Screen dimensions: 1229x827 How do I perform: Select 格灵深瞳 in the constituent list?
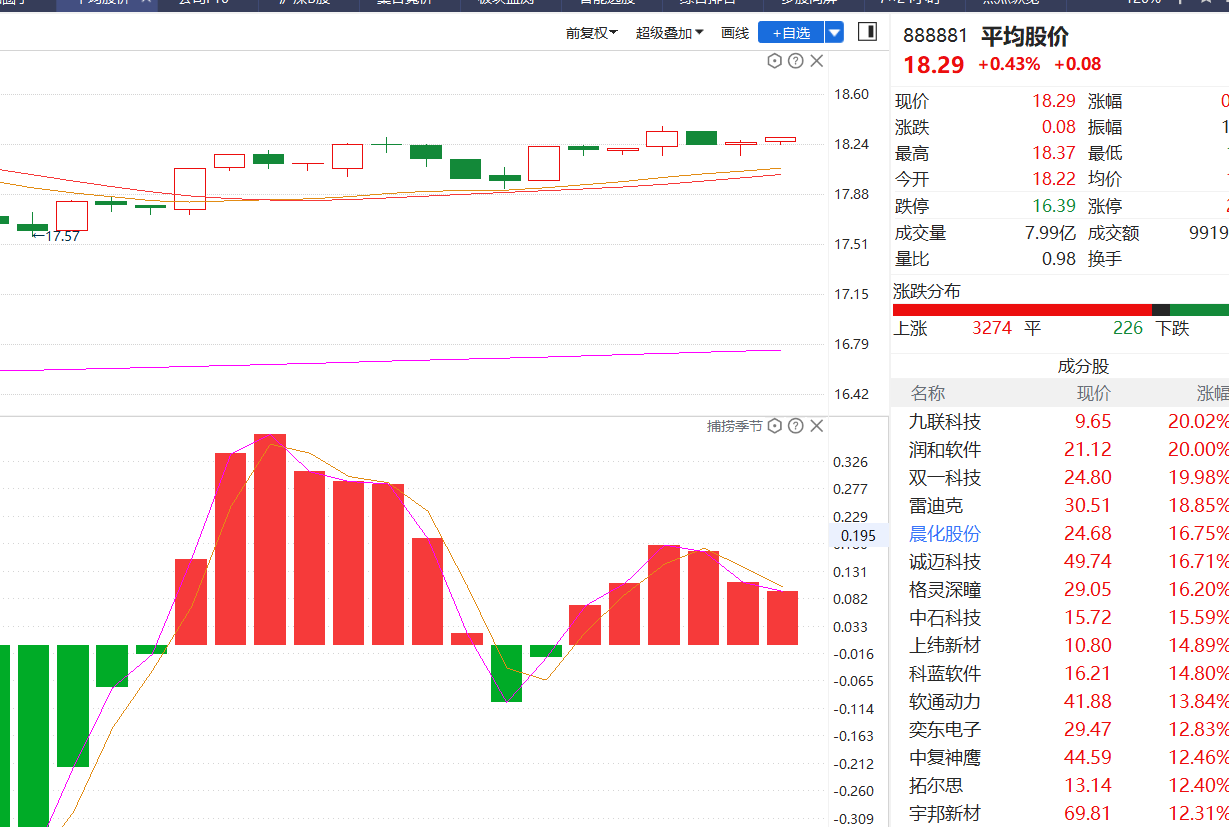tap(945, 590)
